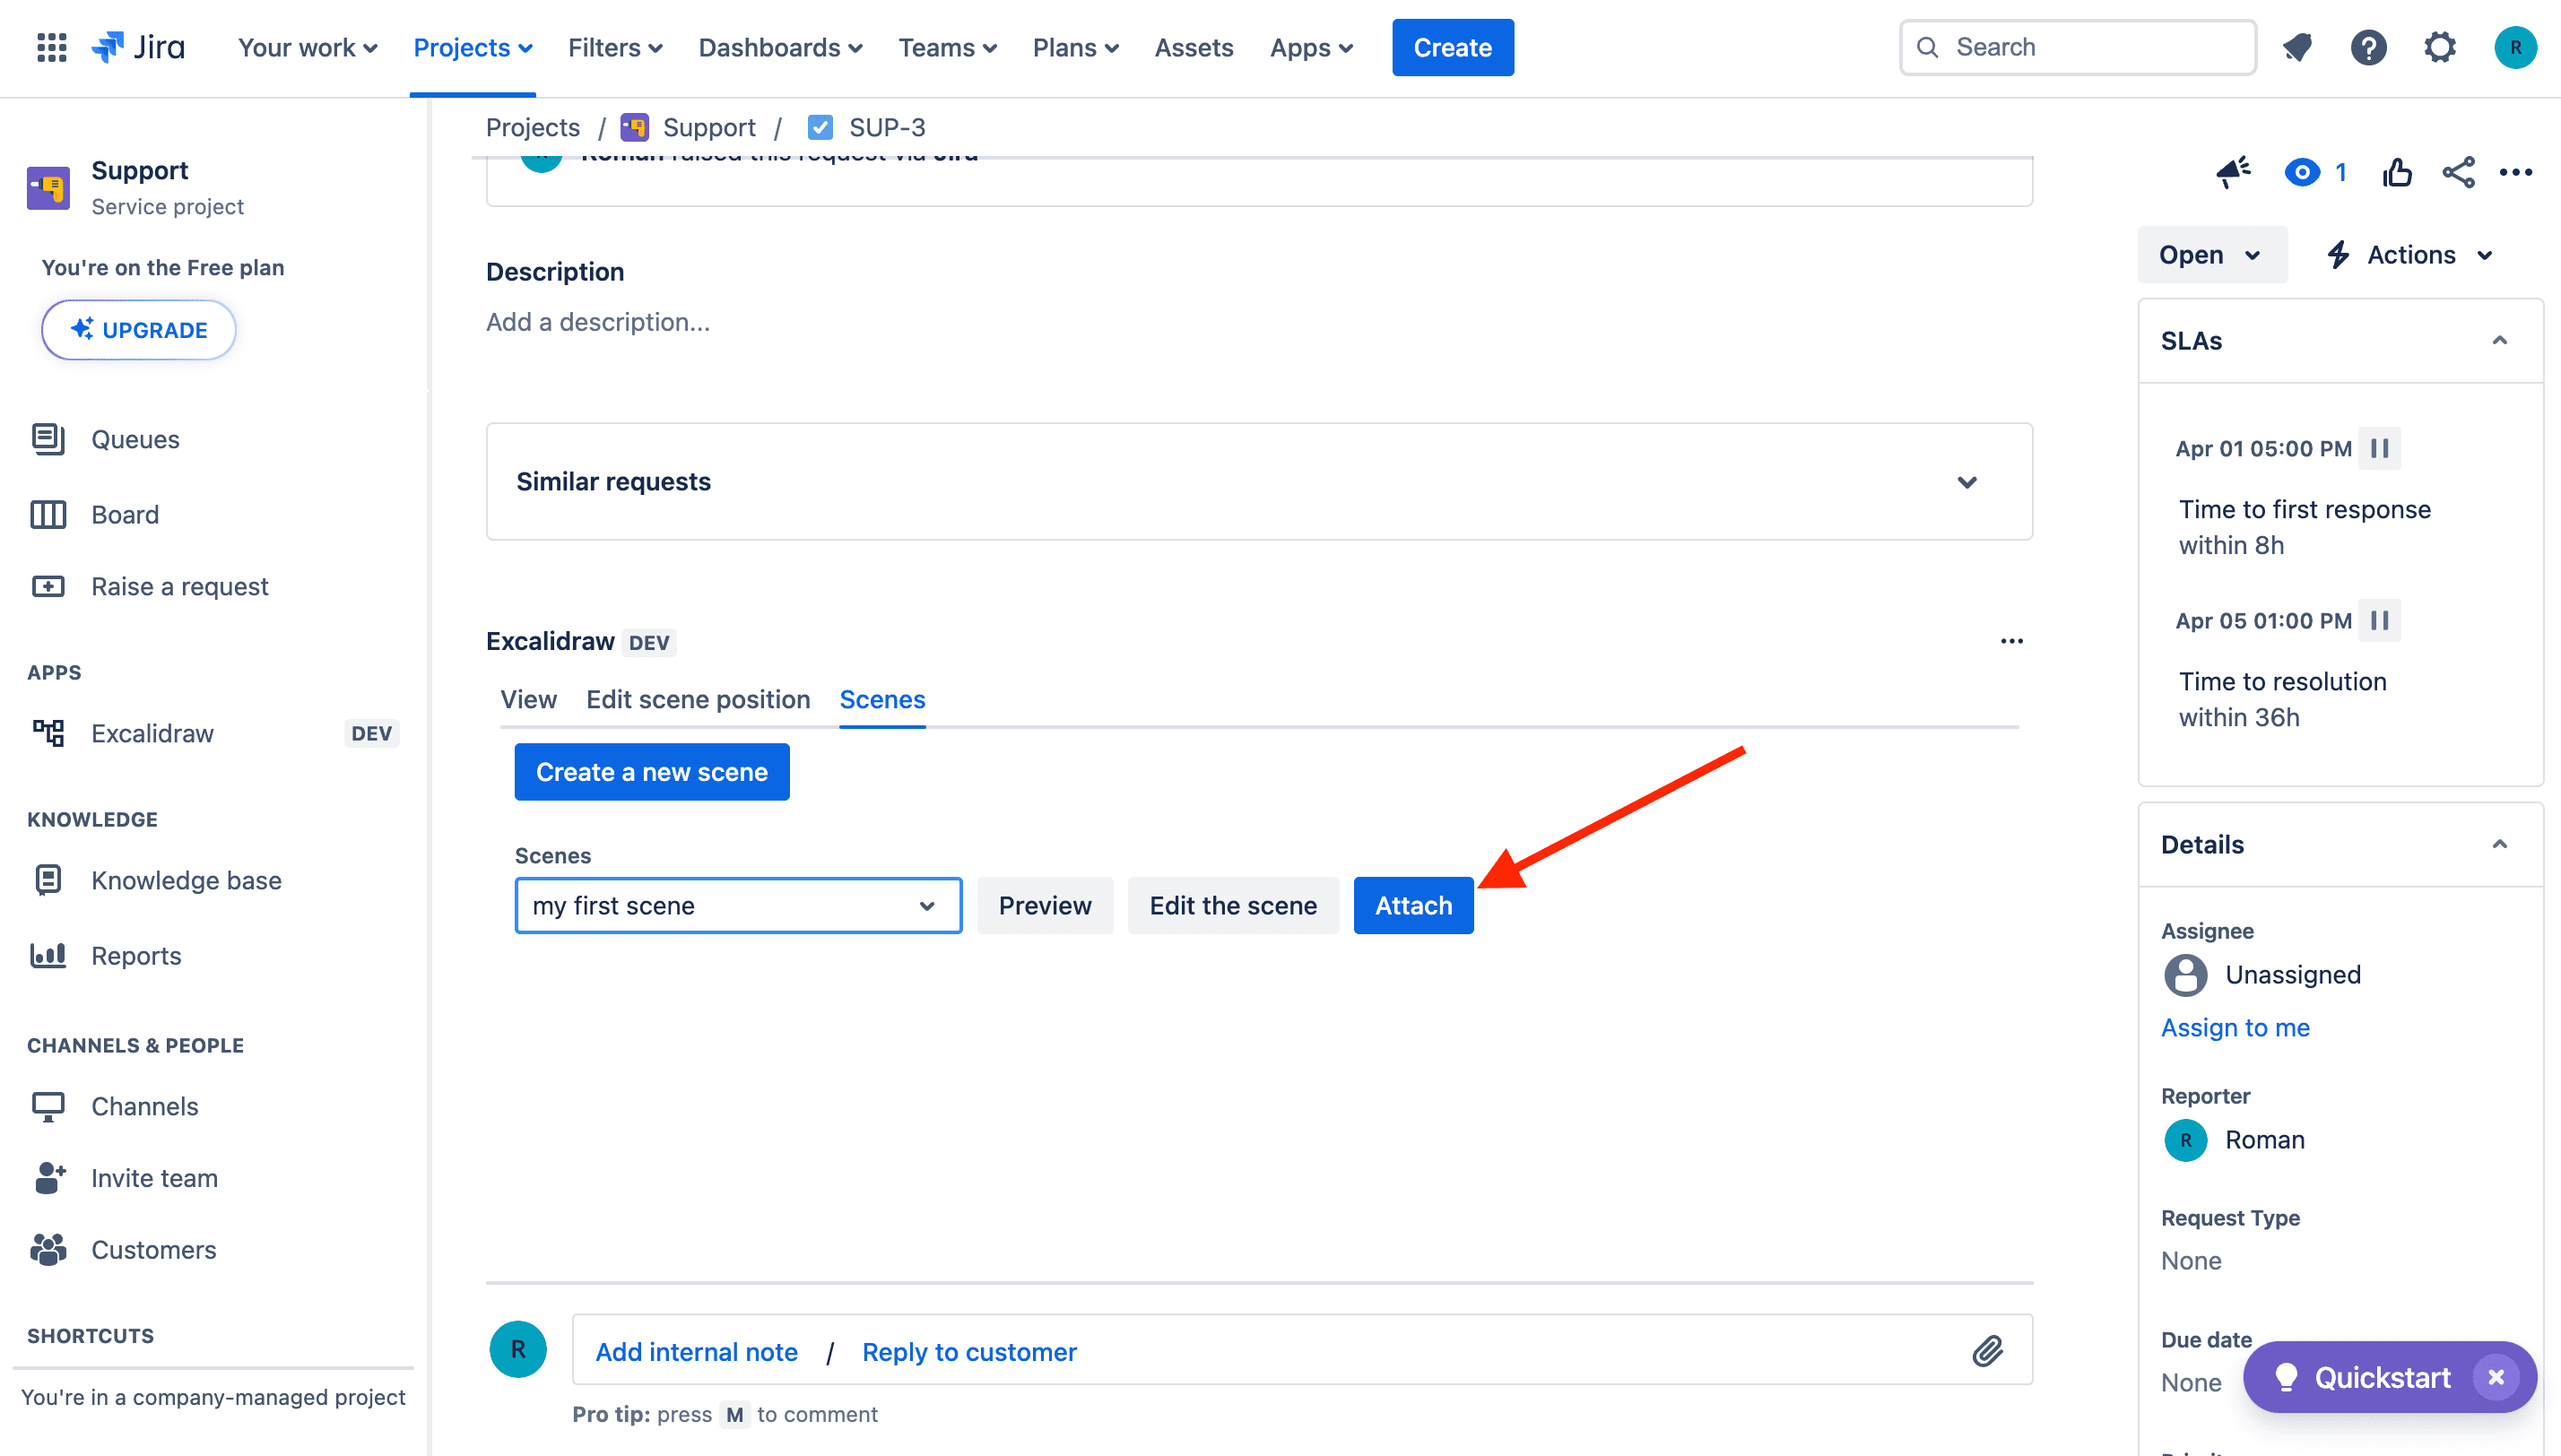
Task: Open the user profile avatar menu
Action: (x=2515, y=47)
